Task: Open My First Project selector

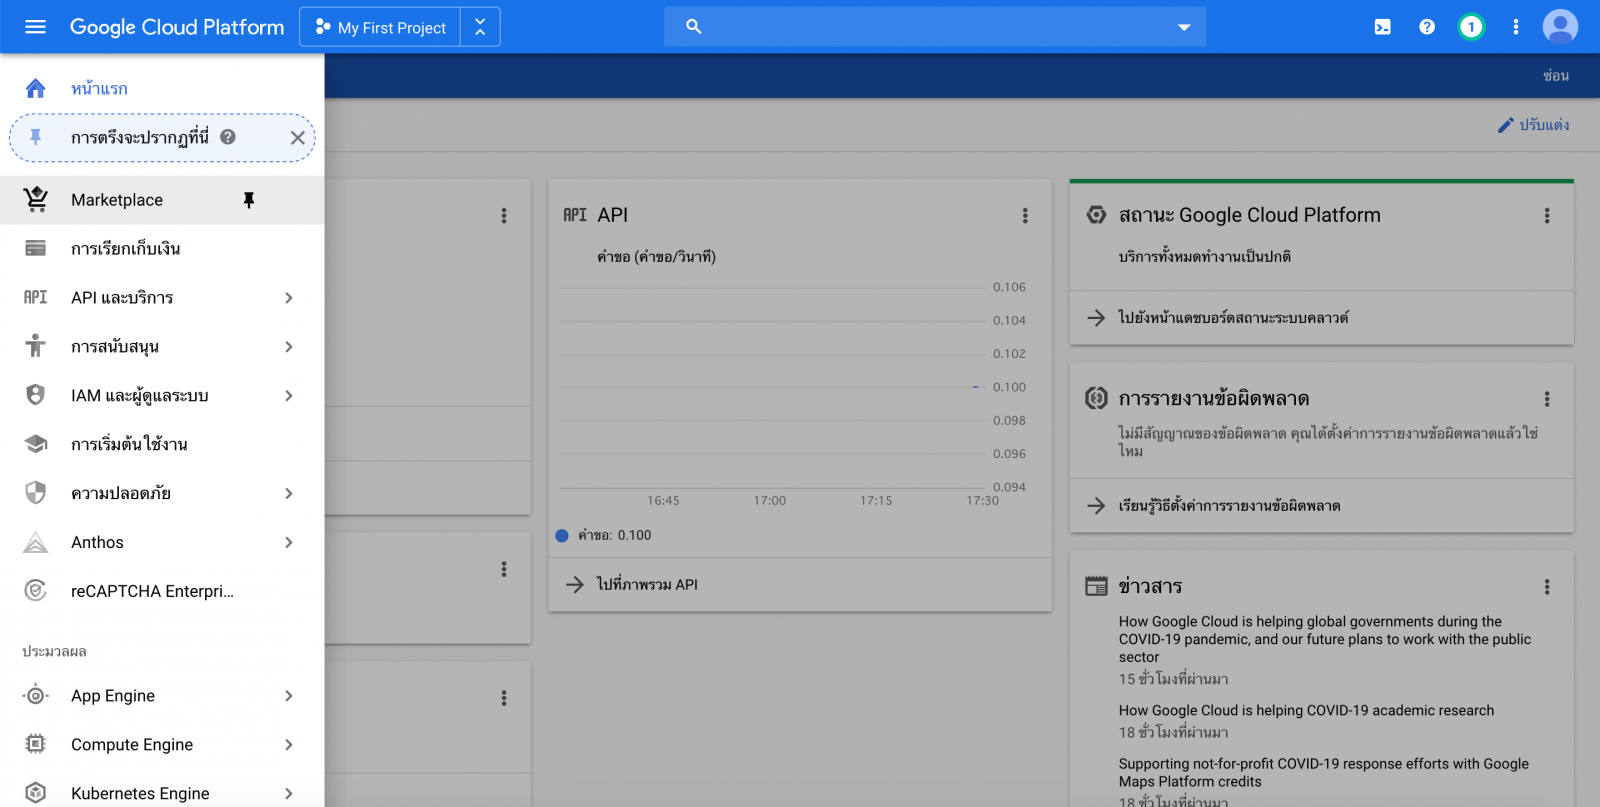Action: 381,27
